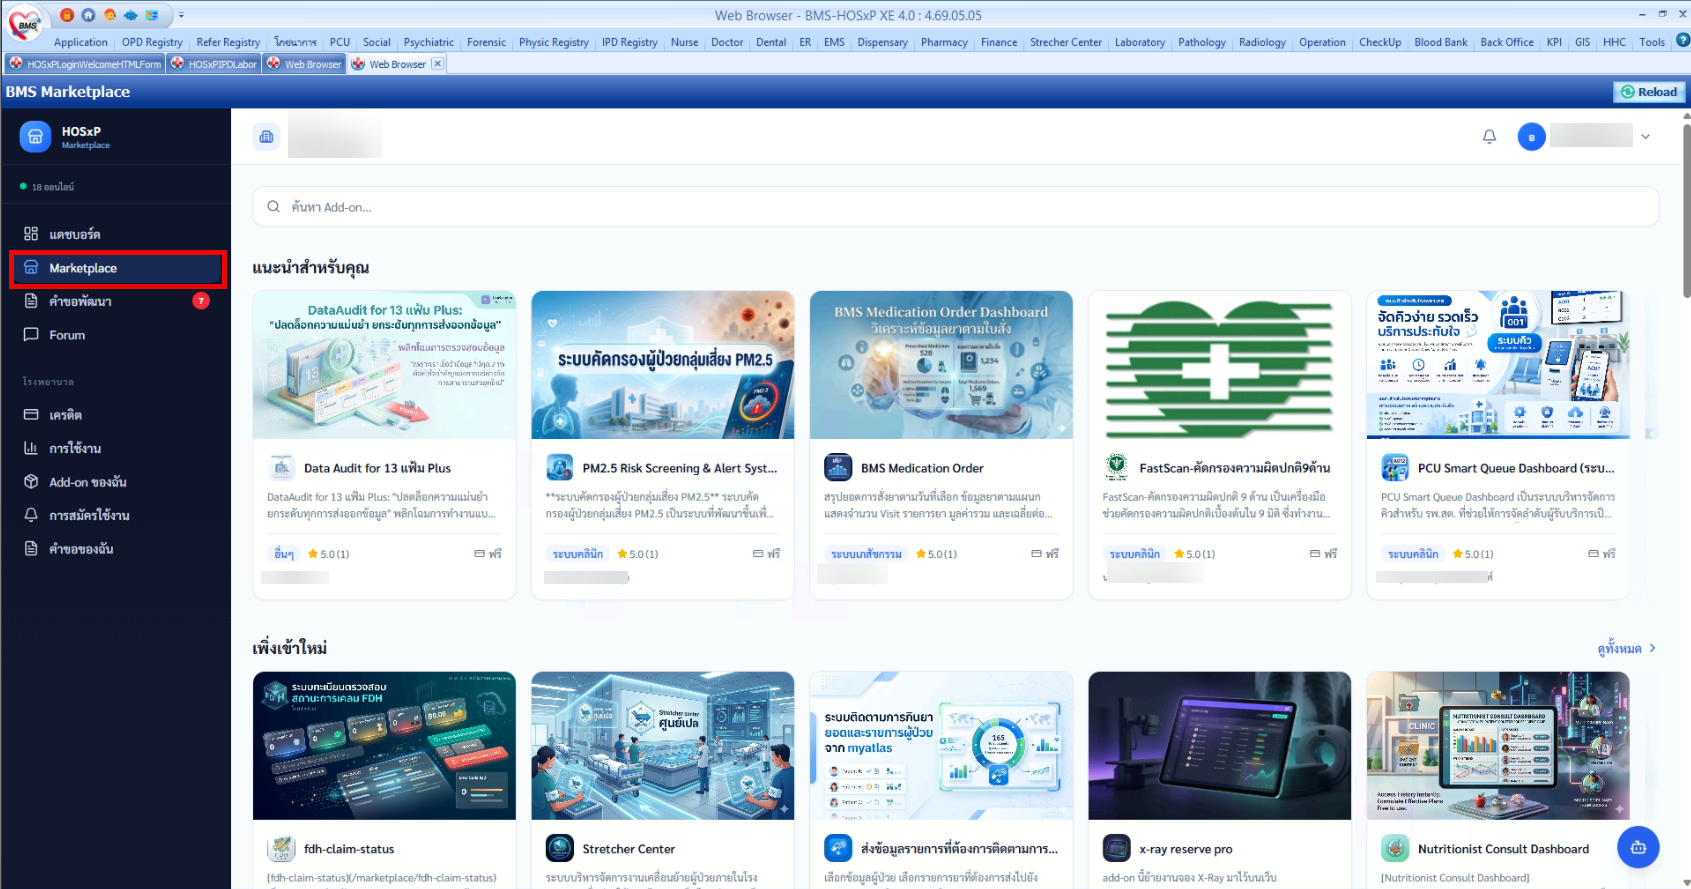Expand the user account dropdown chevron

coord(1645,137)
